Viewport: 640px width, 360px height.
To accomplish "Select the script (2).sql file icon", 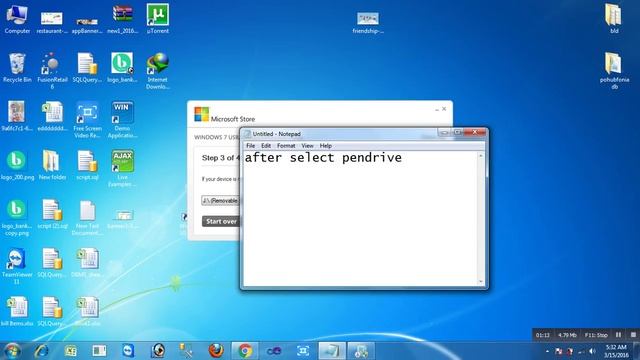I will tap(52, 214).
